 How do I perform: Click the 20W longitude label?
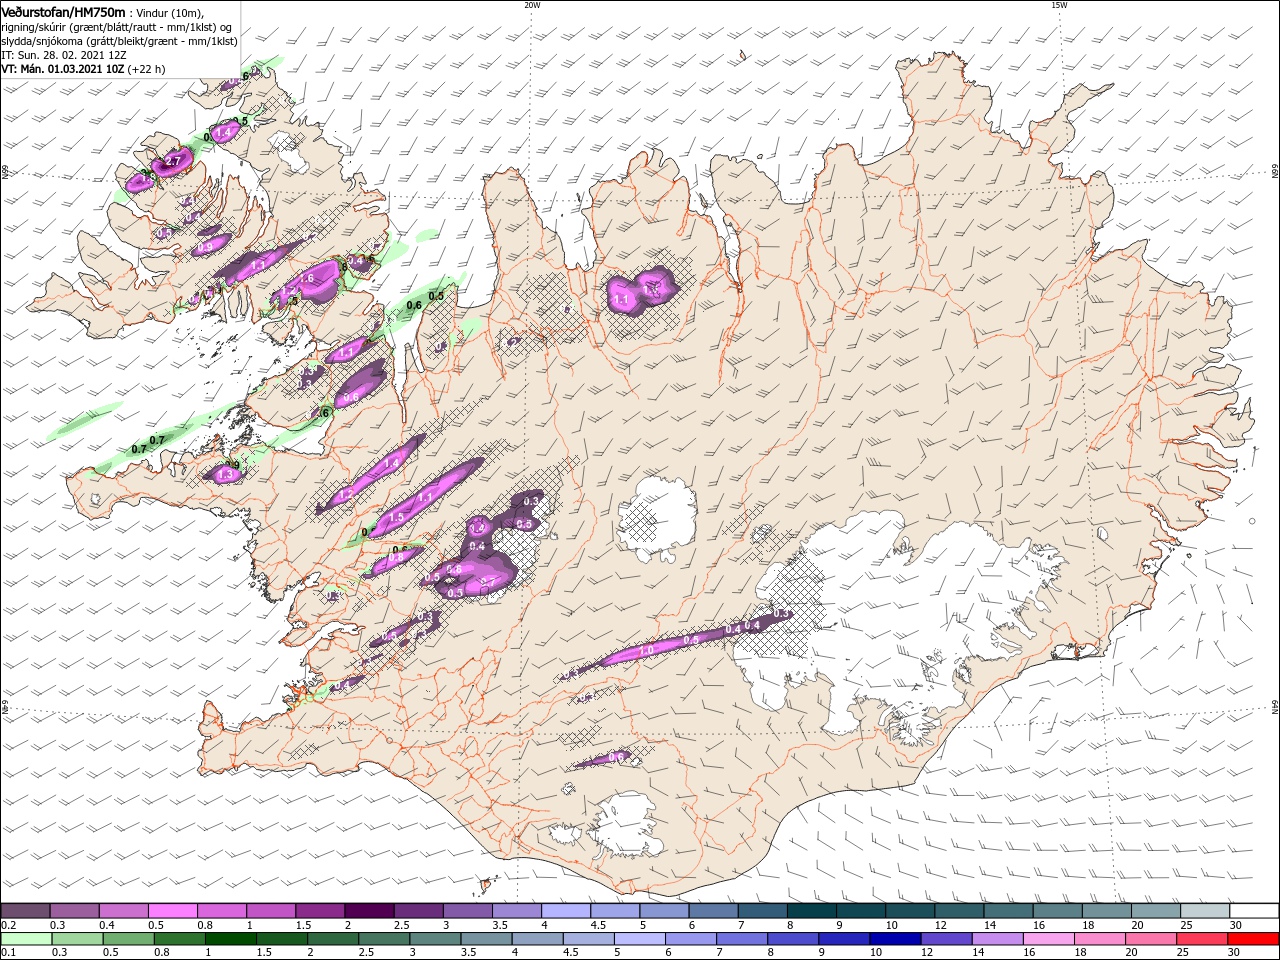tap(532, 5)
